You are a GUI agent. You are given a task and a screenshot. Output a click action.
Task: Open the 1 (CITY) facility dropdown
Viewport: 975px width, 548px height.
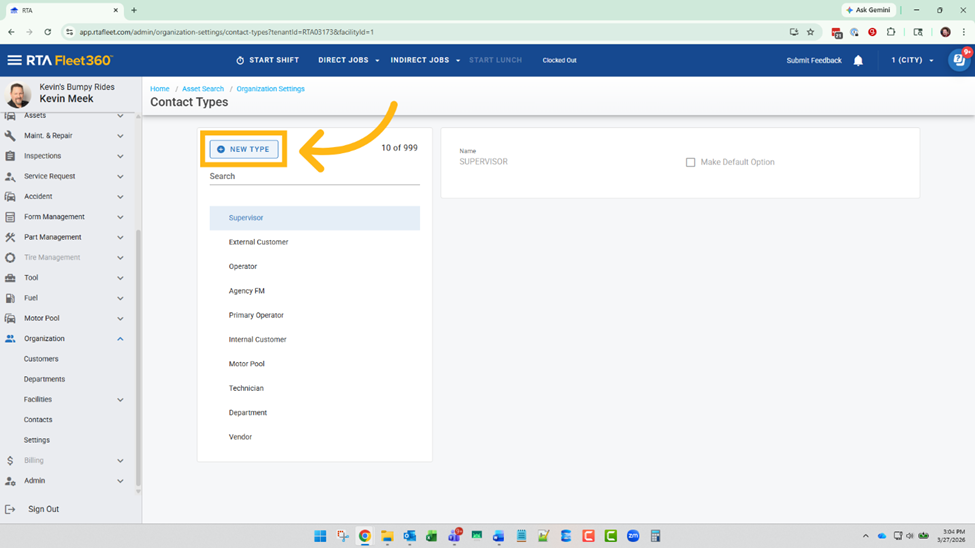[x=912, y=60]
